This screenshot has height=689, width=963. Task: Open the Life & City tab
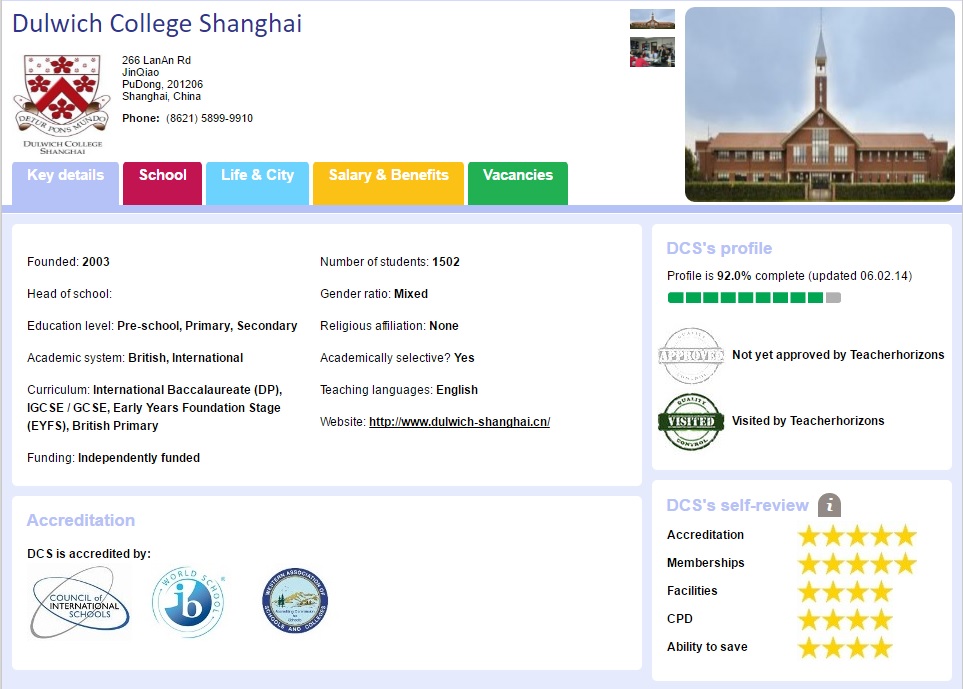(257, 183)
